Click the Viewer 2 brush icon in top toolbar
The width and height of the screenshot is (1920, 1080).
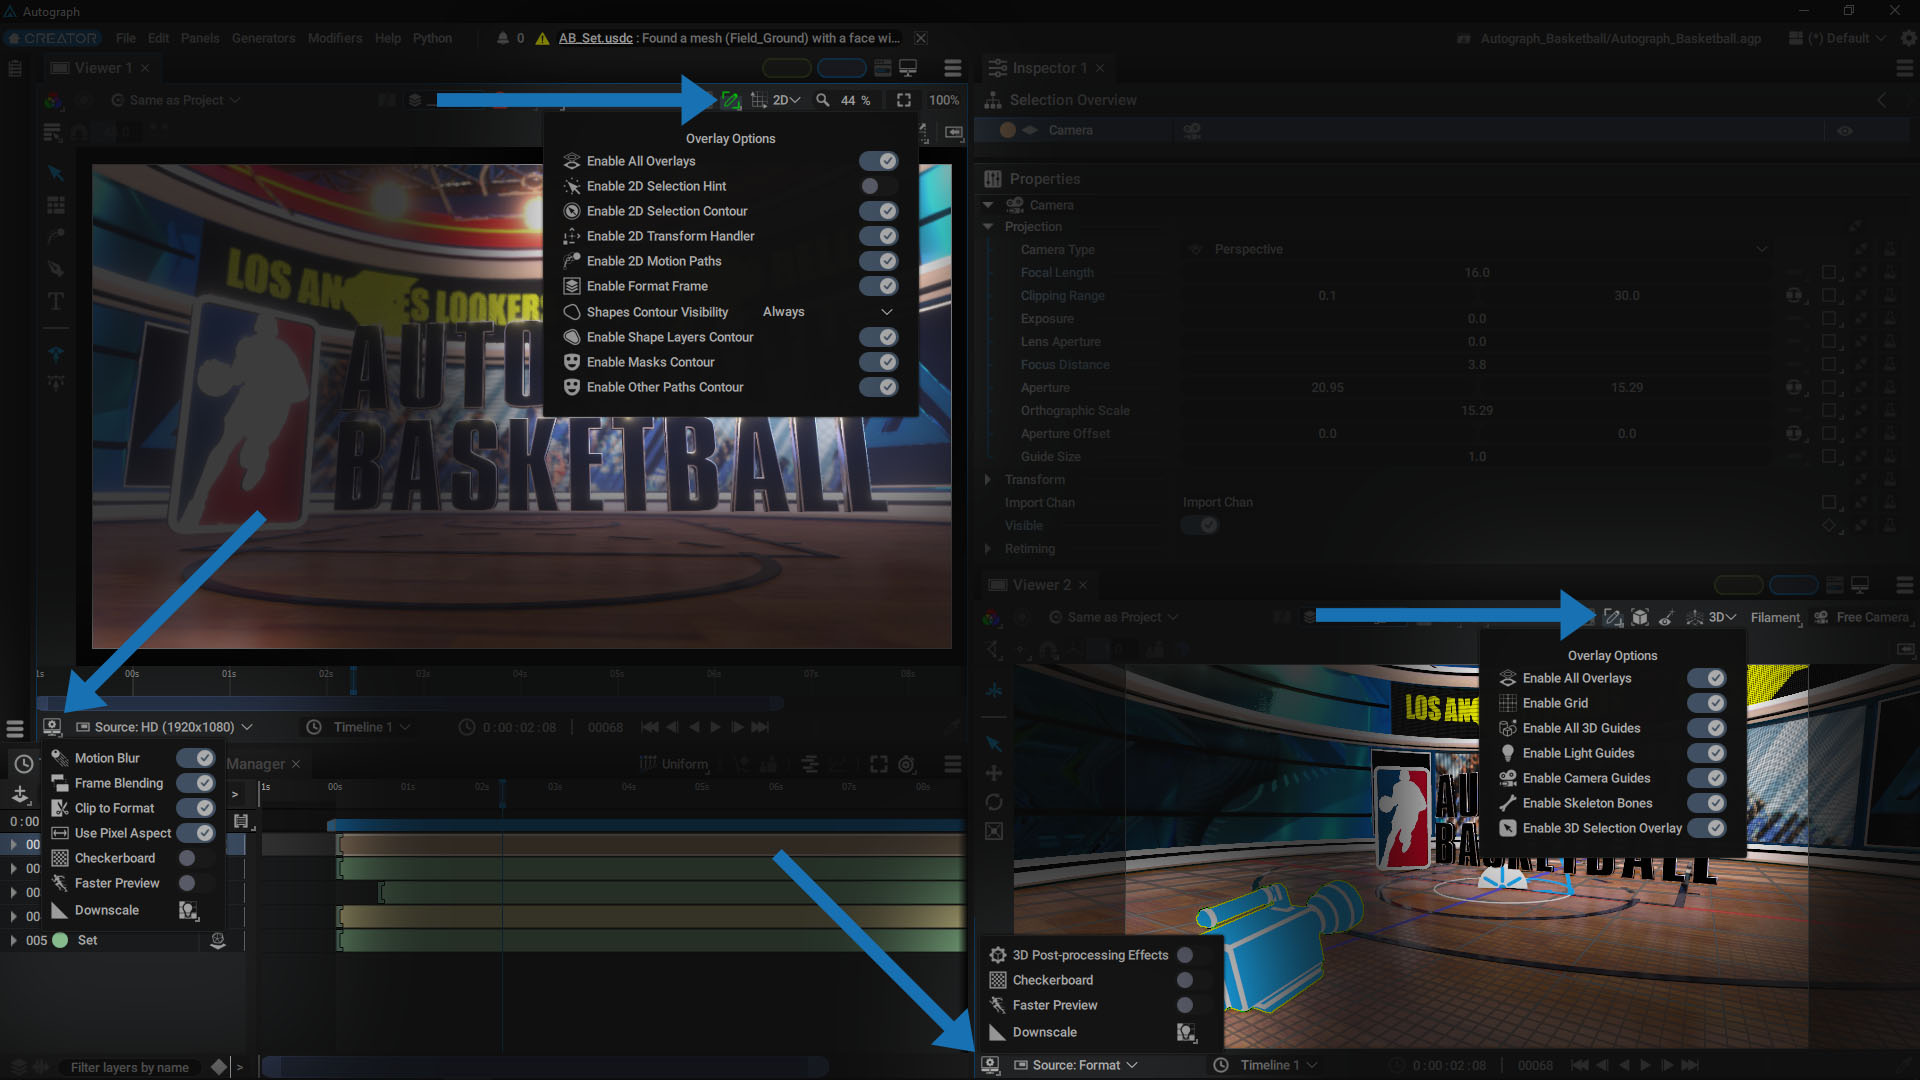1666,618
